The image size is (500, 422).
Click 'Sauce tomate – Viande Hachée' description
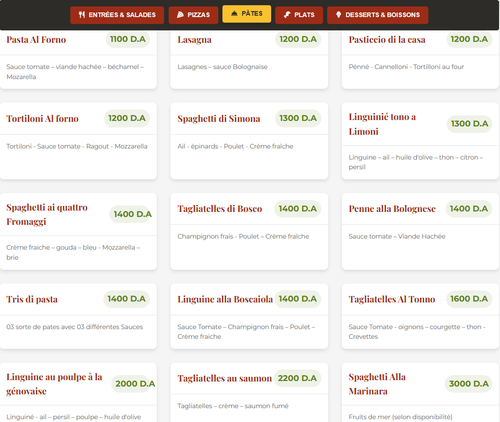397,236
